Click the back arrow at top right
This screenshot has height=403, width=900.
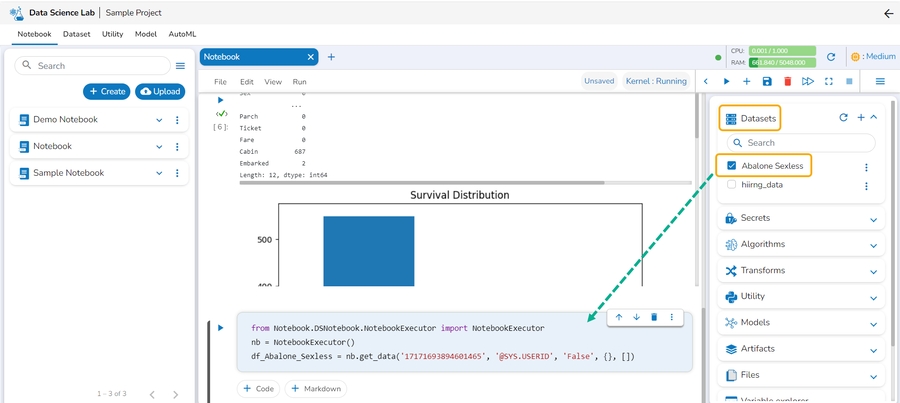click(888, 13)
